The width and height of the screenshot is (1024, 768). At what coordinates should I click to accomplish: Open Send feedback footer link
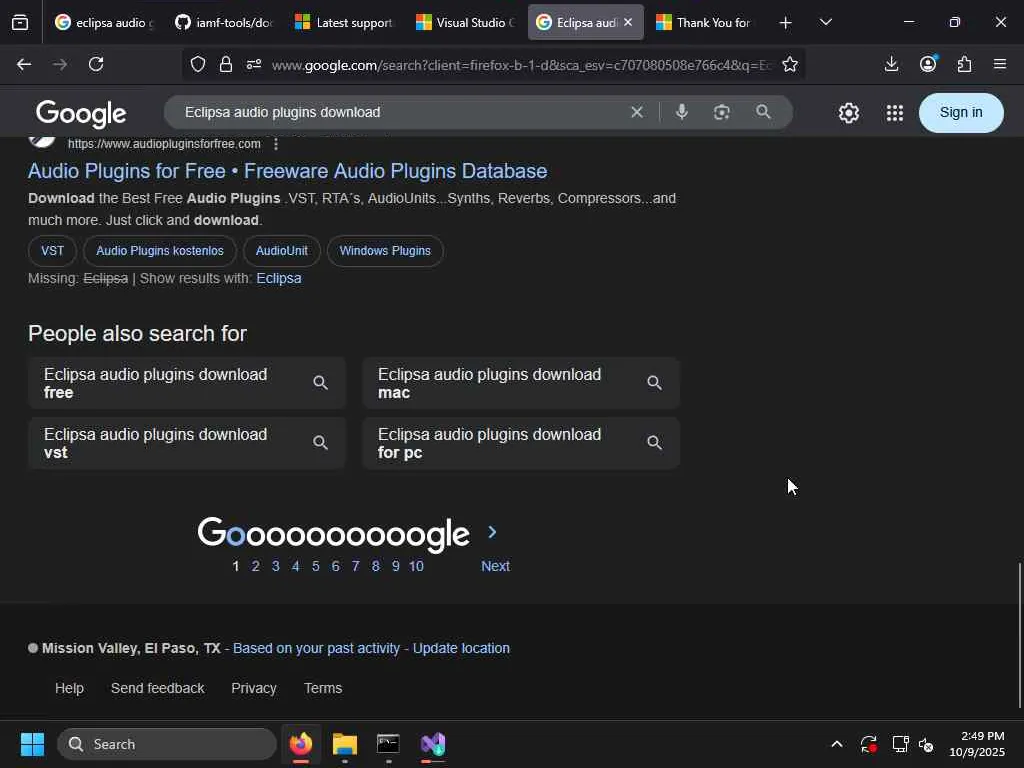pos(157,688)
